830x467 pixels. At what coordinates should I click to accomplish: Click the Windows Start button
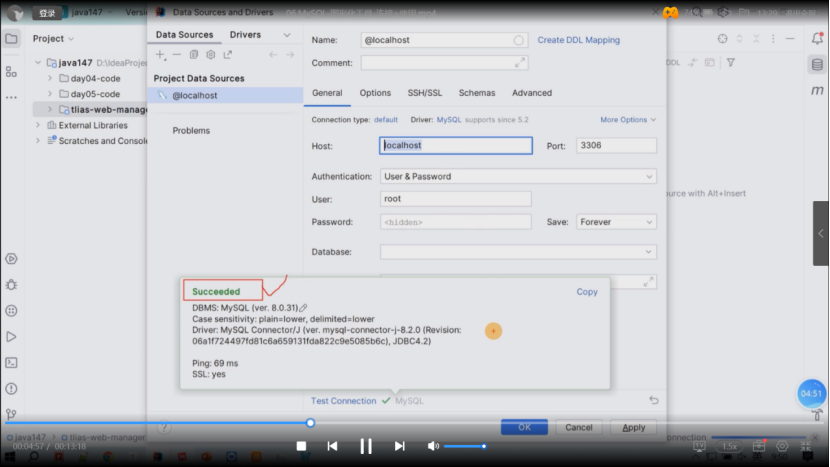click(x=10, y=456)
